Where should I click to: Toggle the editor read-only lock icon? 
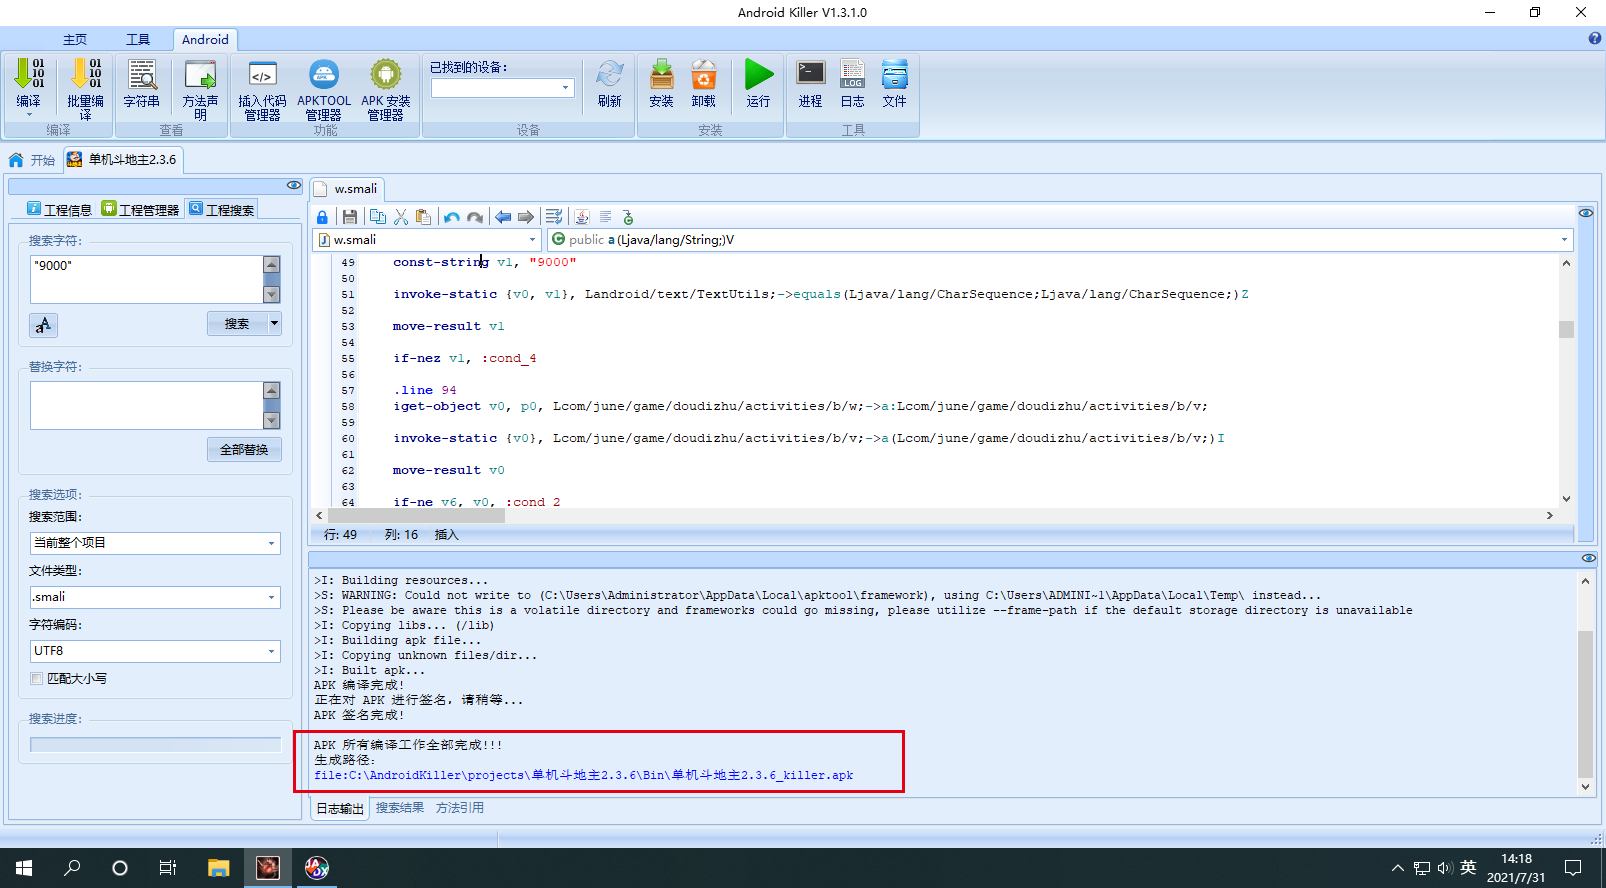[322, 217]
